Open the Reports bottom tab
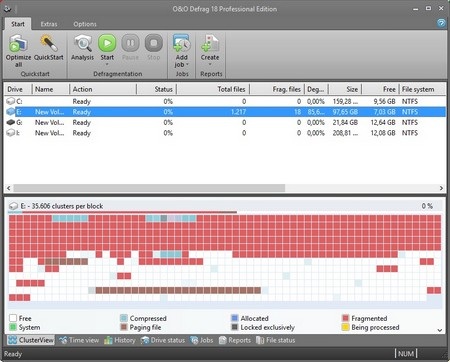Viewport: 450px width, 362px height. click(235, 340)
